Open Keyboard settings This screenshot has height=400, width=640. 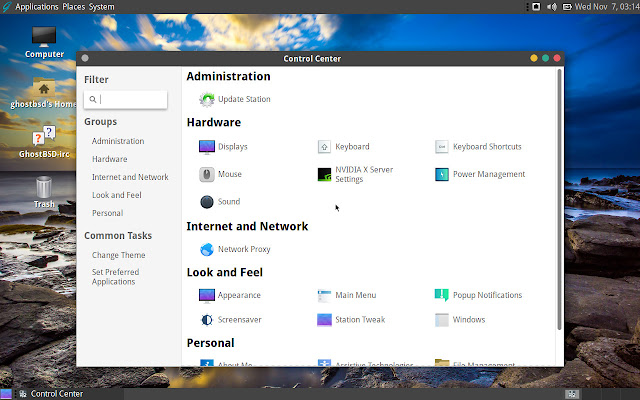343,147
